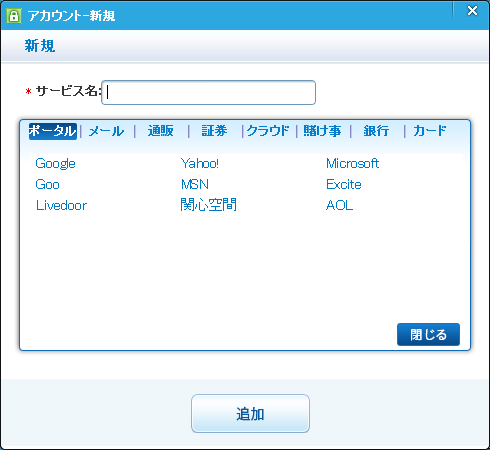The width and height of the screenshot is (490, 450).
Task: Select the MSN service link
Action: [195, 184]
